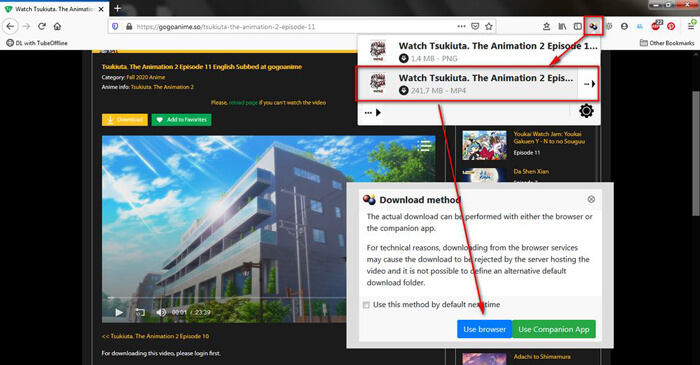The image size is (700, 365).
Task: Open page actions three-dot menu in address bar
Action: [x=462, y=27]
